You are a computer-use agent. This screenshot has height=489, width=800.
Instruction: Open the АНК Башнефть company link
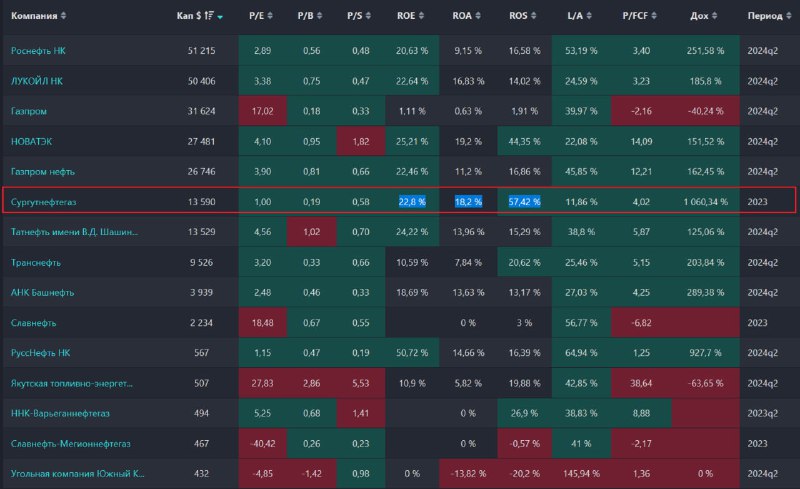42,292
